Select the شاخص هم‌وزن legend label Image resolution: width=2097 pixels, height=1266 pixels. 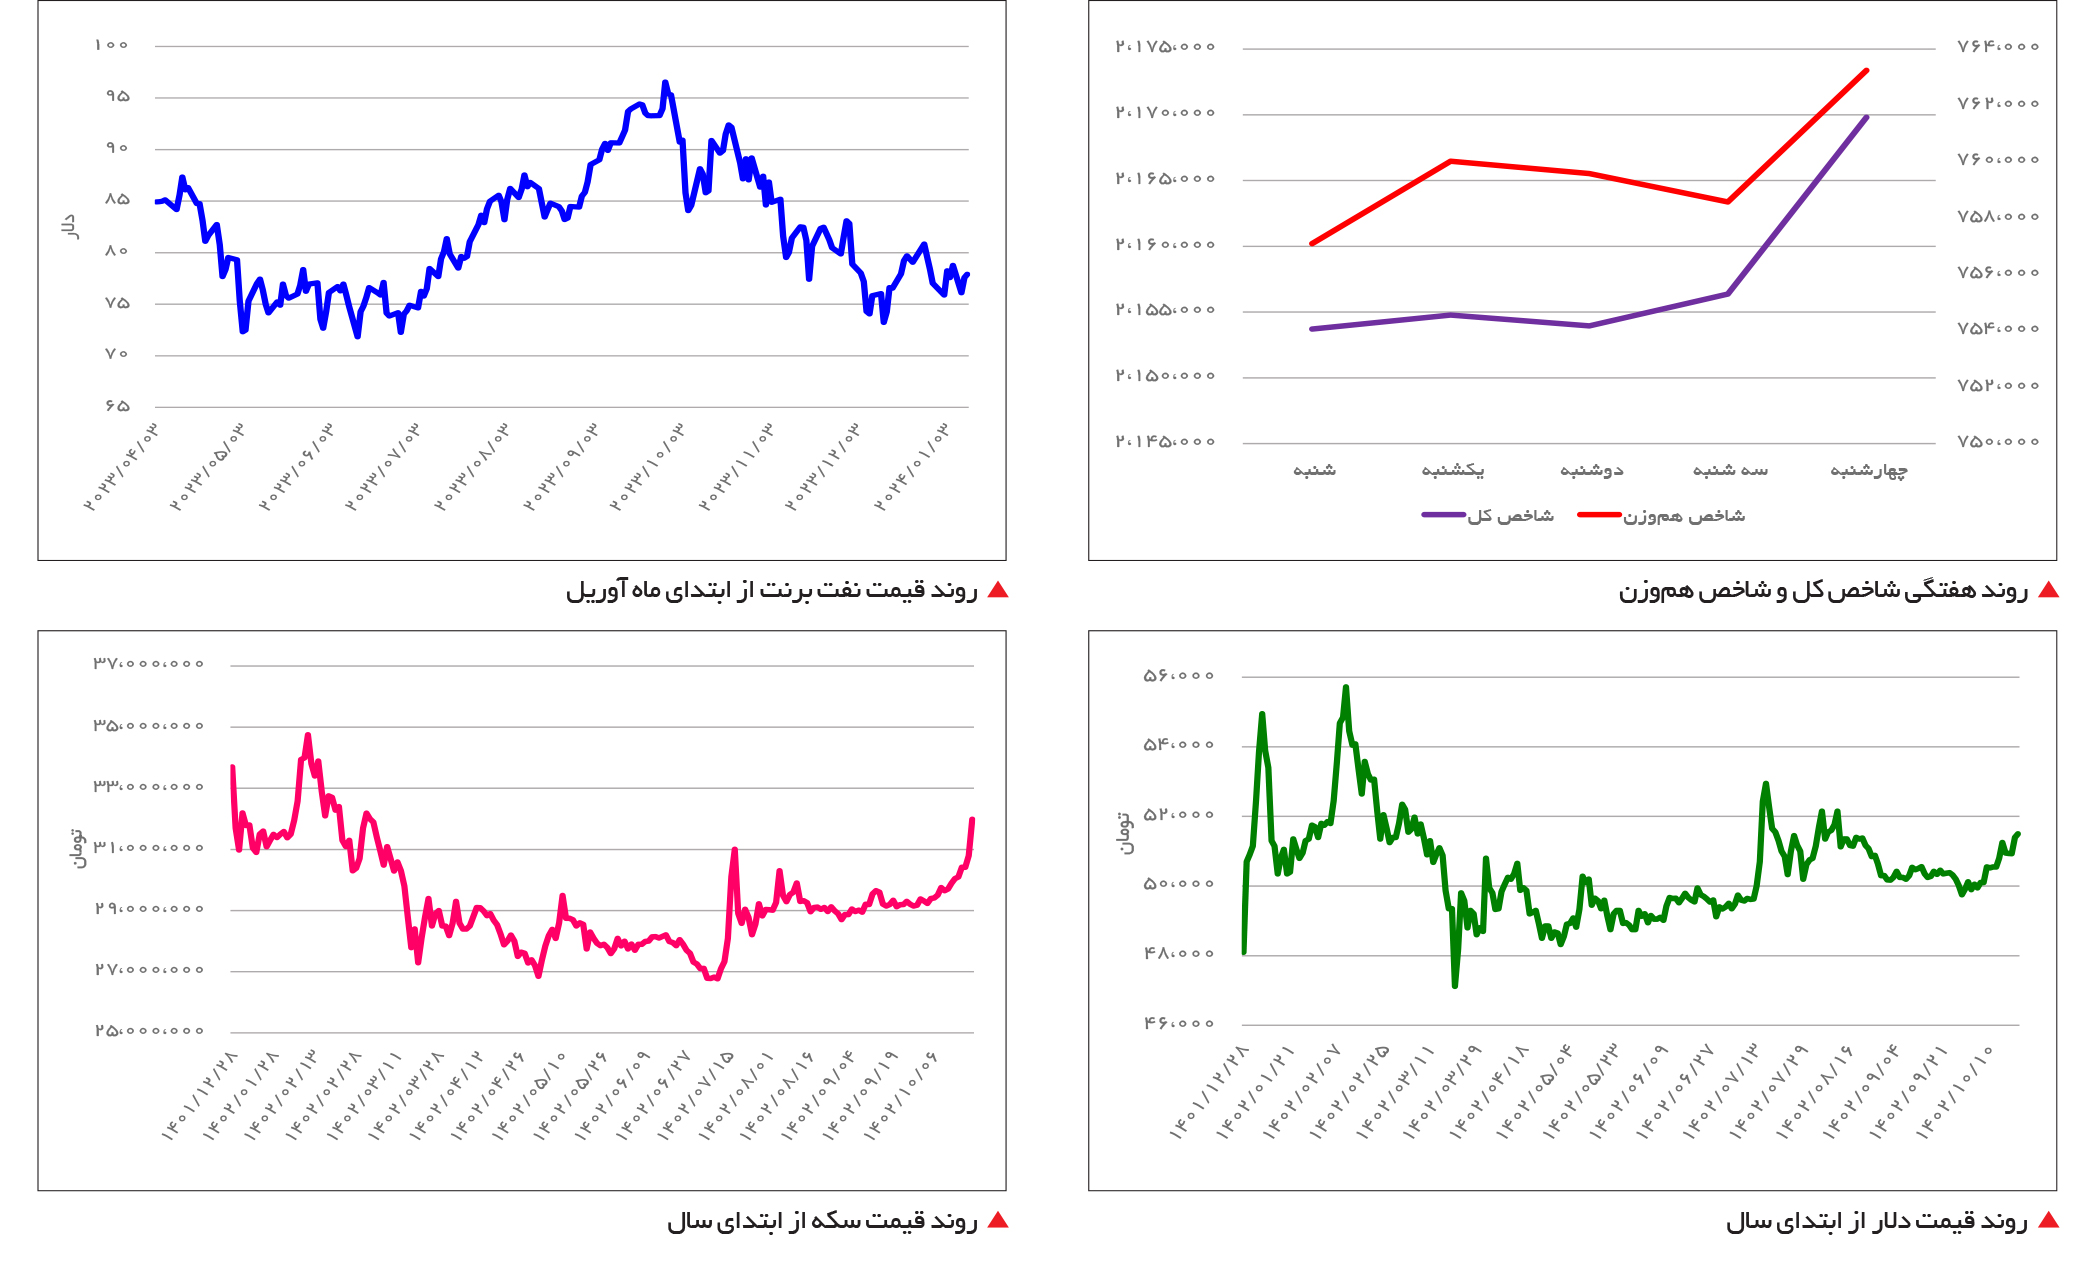(x=1684, y=515)
